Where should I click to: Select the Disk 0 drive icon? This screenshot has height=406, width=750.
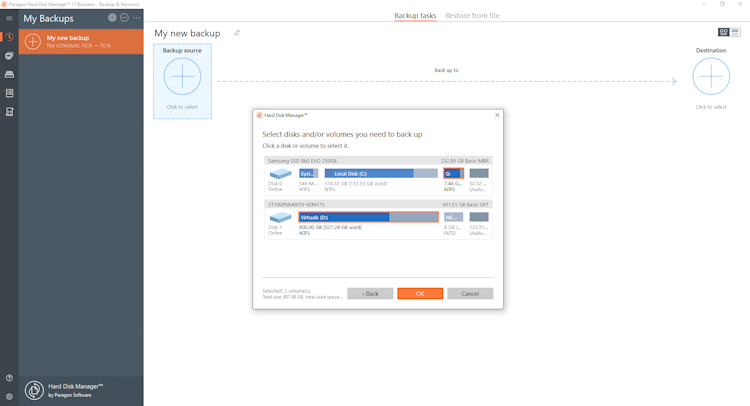[280, 174]
